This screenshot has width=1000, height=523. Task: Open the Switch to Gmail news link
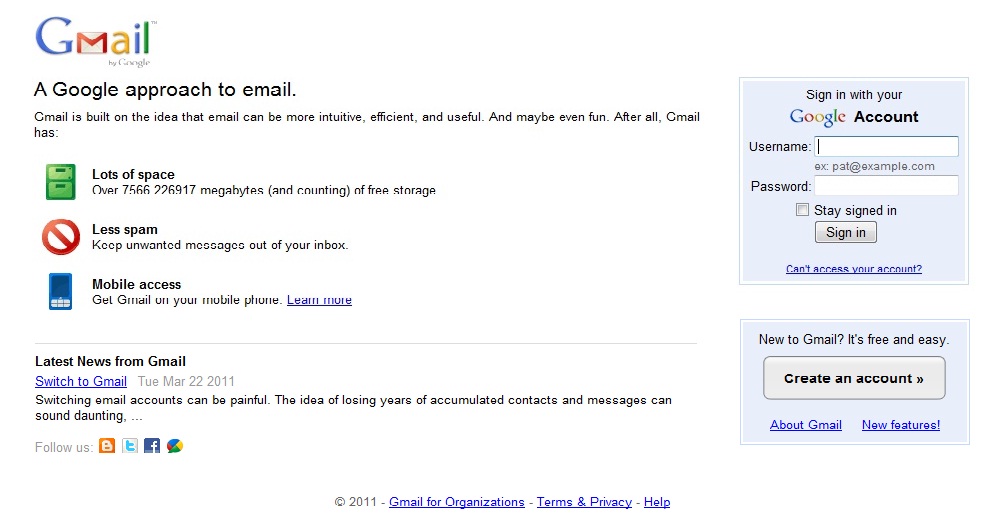pos(81,381)
